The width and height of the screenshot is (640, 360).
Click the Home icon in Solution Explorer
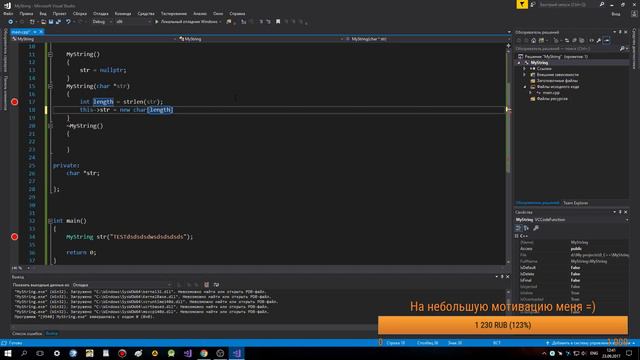[533, 40]
